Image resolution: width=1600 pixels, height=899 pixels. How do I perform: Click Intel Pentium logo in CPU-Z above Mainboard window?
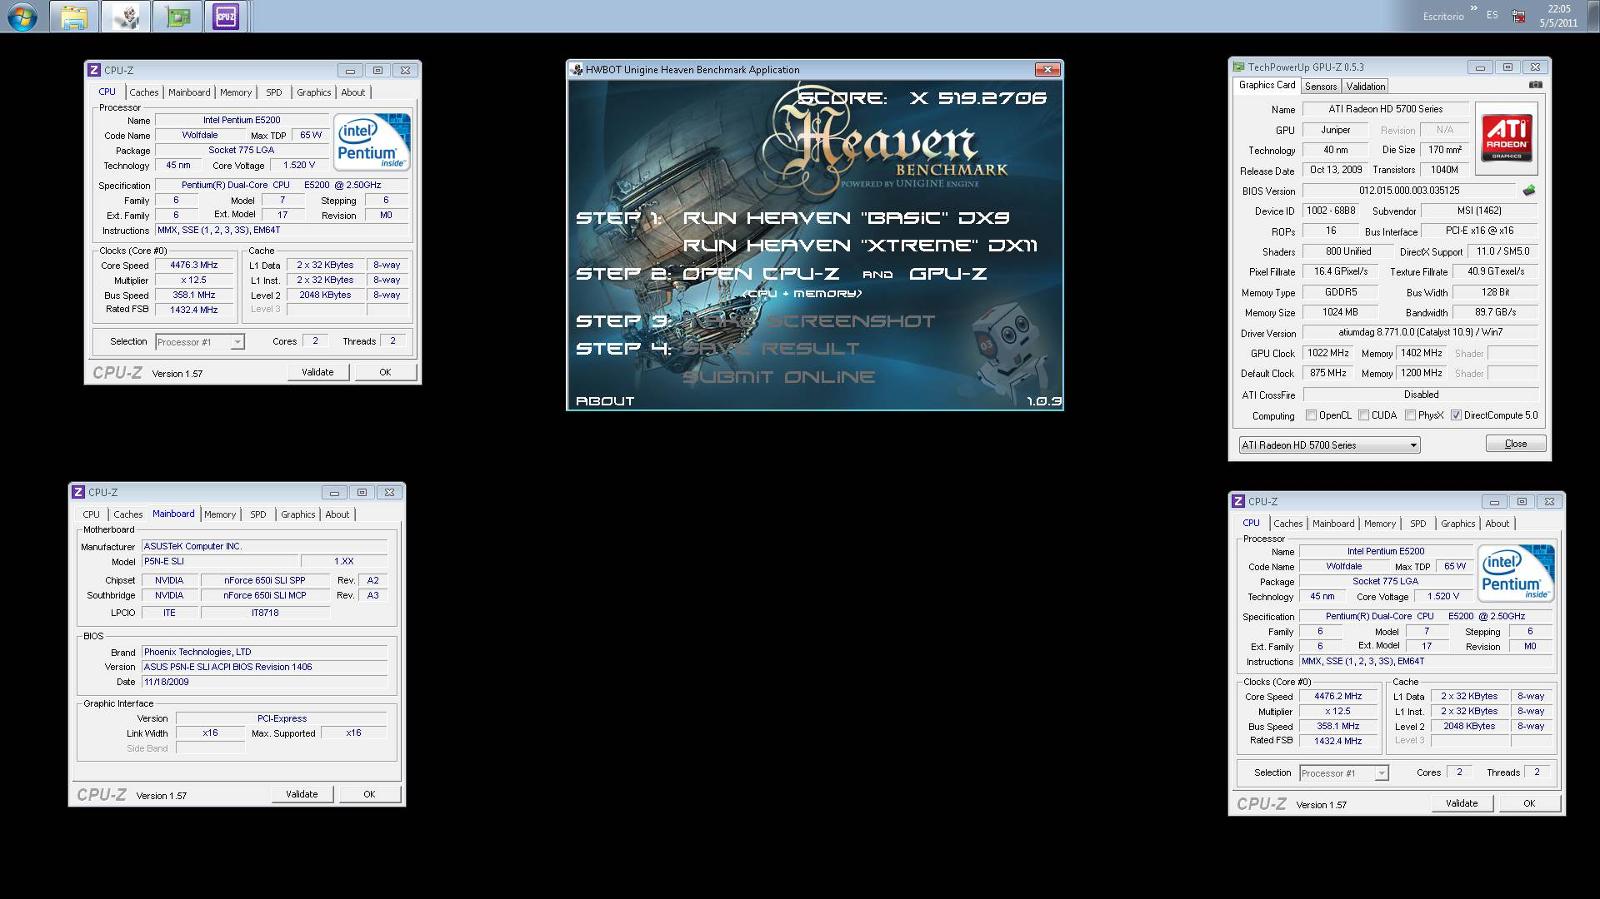[372, 142]
